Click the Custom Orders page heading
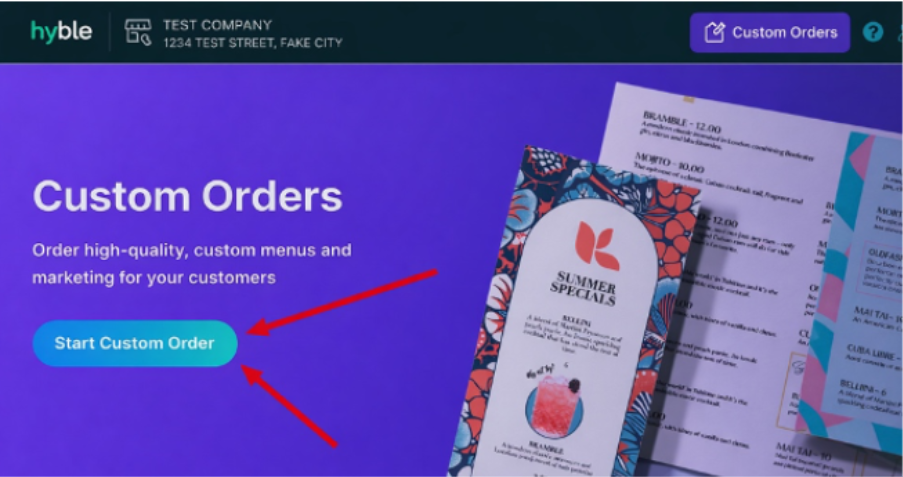The height and width of the screenshot is (477, 903). [x=188, y=196]
